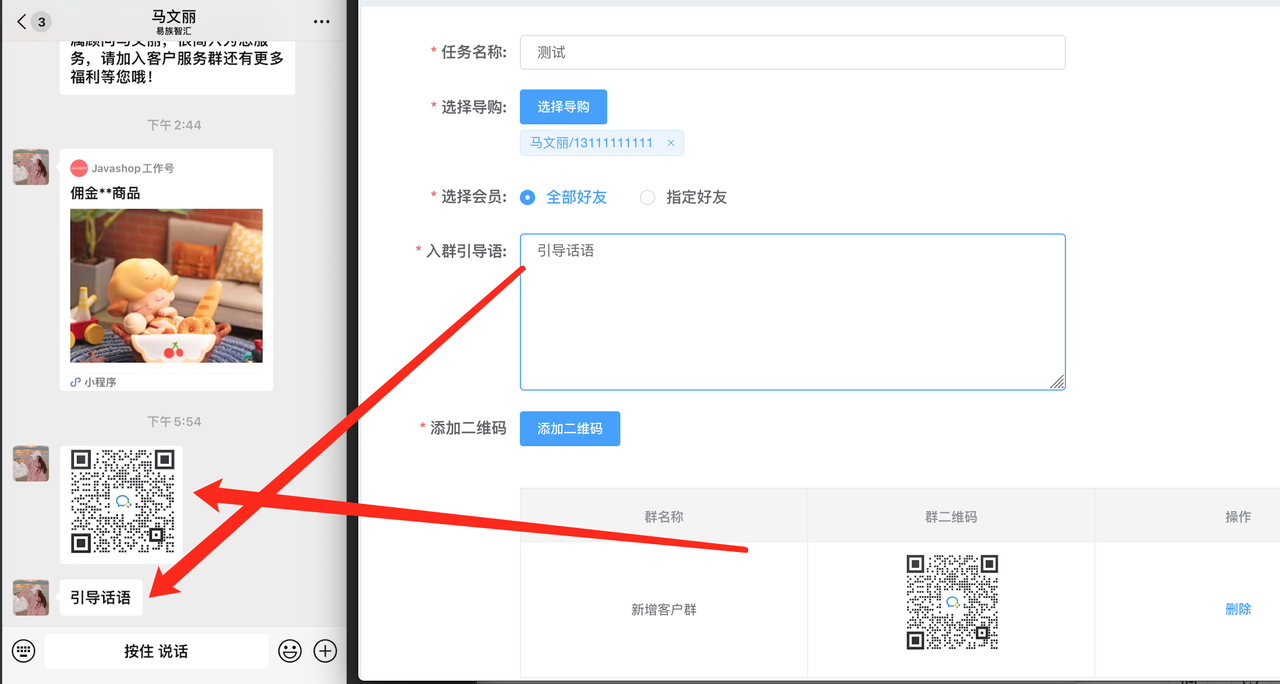Click the 下午 5:54 timestamp in chat
Image resolution: width=1280 pixels, height=684 pixels.
174,421
